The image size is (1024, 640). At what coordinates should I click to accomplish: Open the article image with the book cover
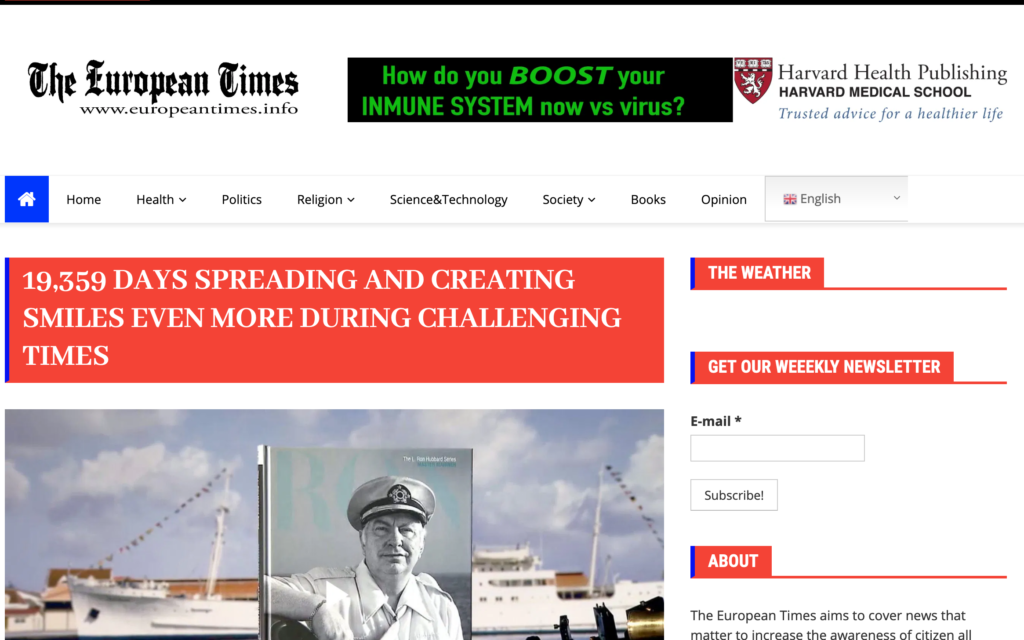coord(334,524)
